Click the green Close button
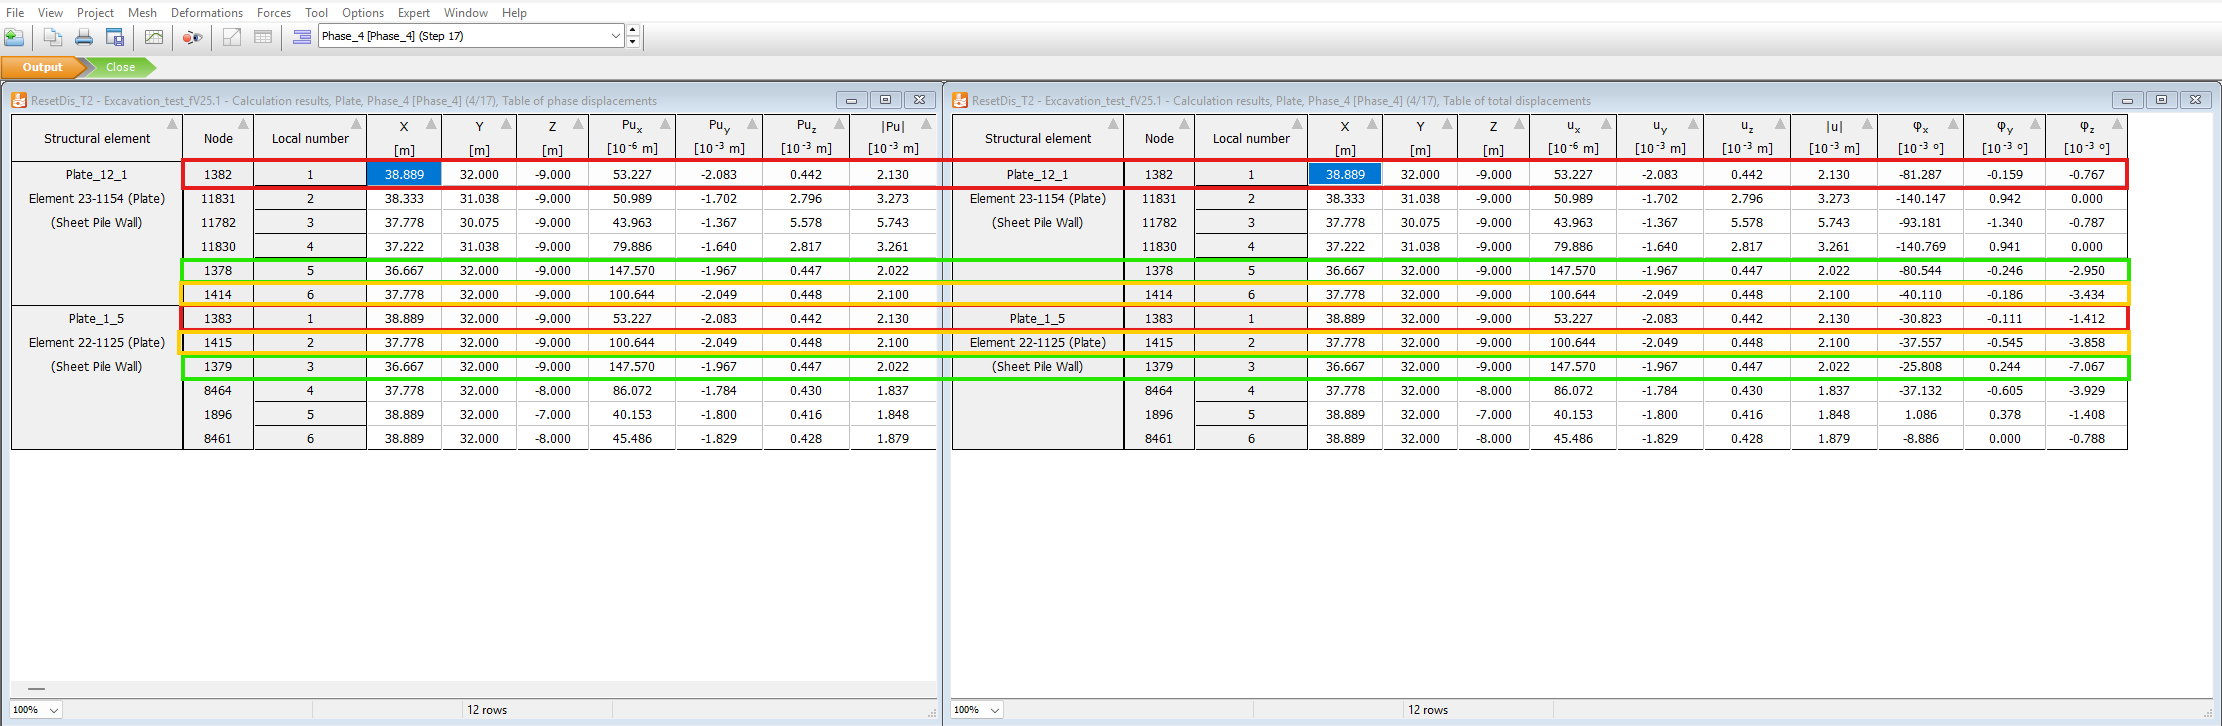Screen dimensions: 2222x726 click(120, 67)
